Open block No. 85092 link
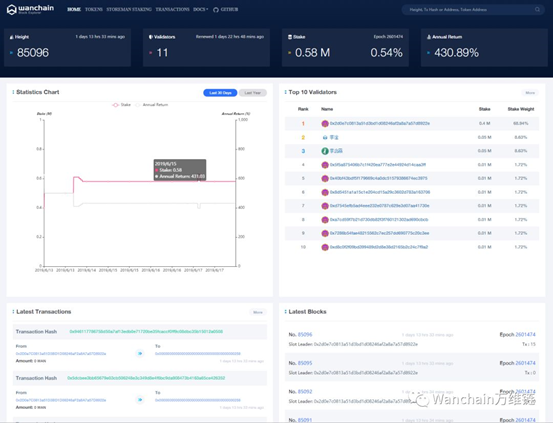 pos(305,392)
